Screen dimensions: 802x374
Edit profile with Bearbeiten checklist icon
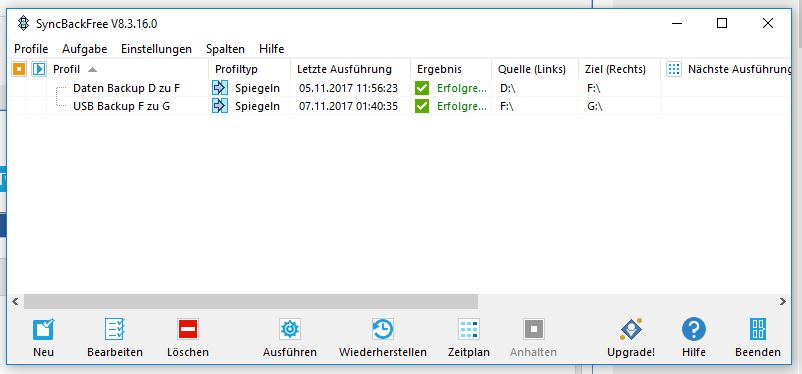coord(115,329)
